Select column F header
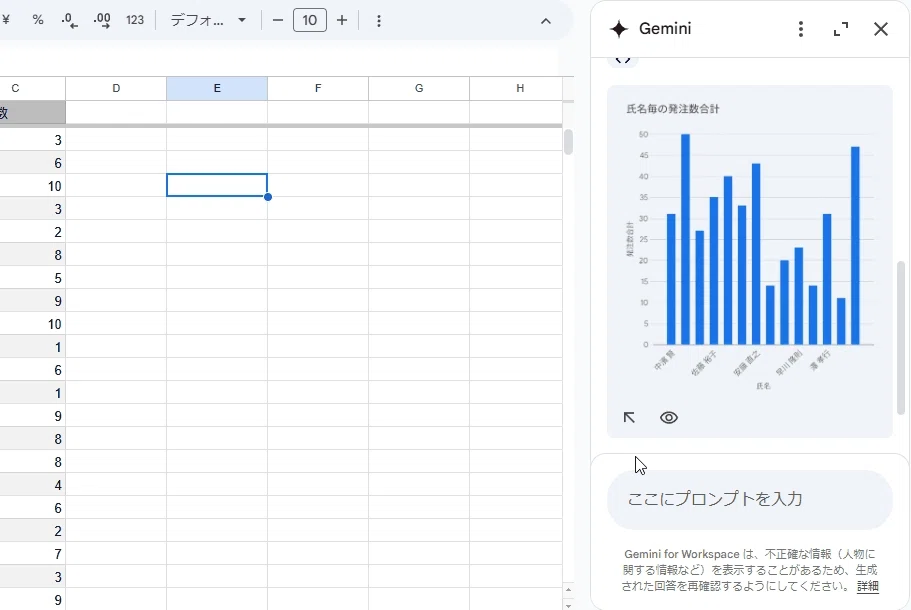The width and height of the screenshot is (911, 610). [318, 88]
